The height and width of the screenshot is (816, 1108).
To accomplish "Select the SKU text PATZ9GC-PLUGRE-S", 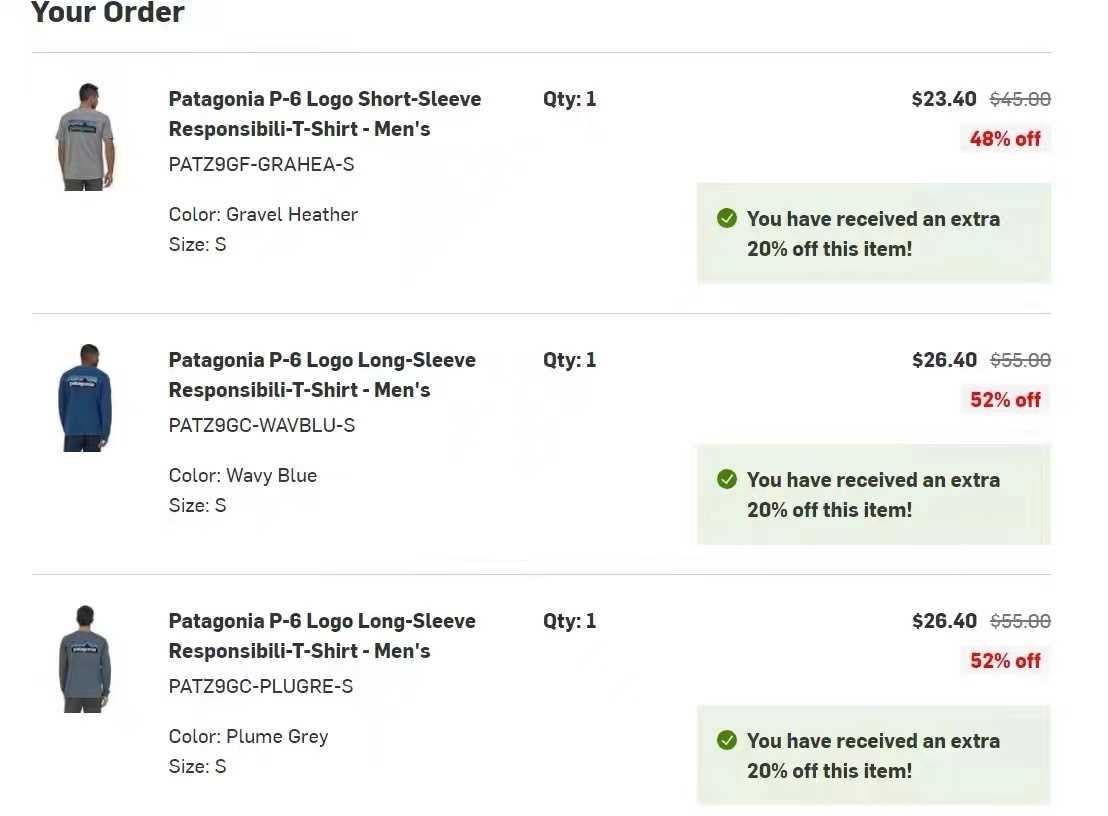I will point(260,686).
